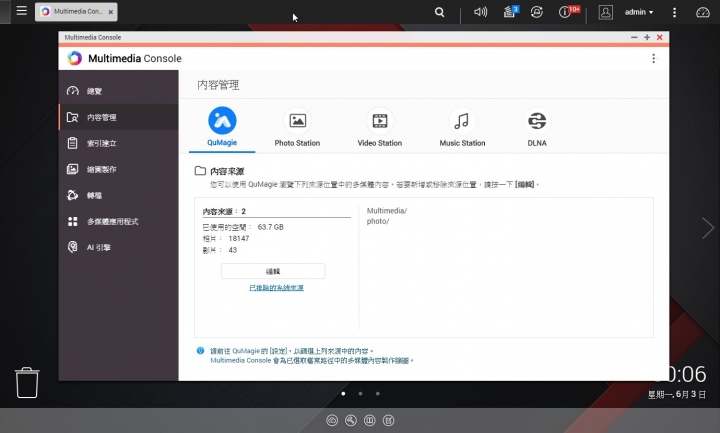Screen dimensions: 720x433
Task: Switch to Video Station tab
Action: [x=380, y=128]
